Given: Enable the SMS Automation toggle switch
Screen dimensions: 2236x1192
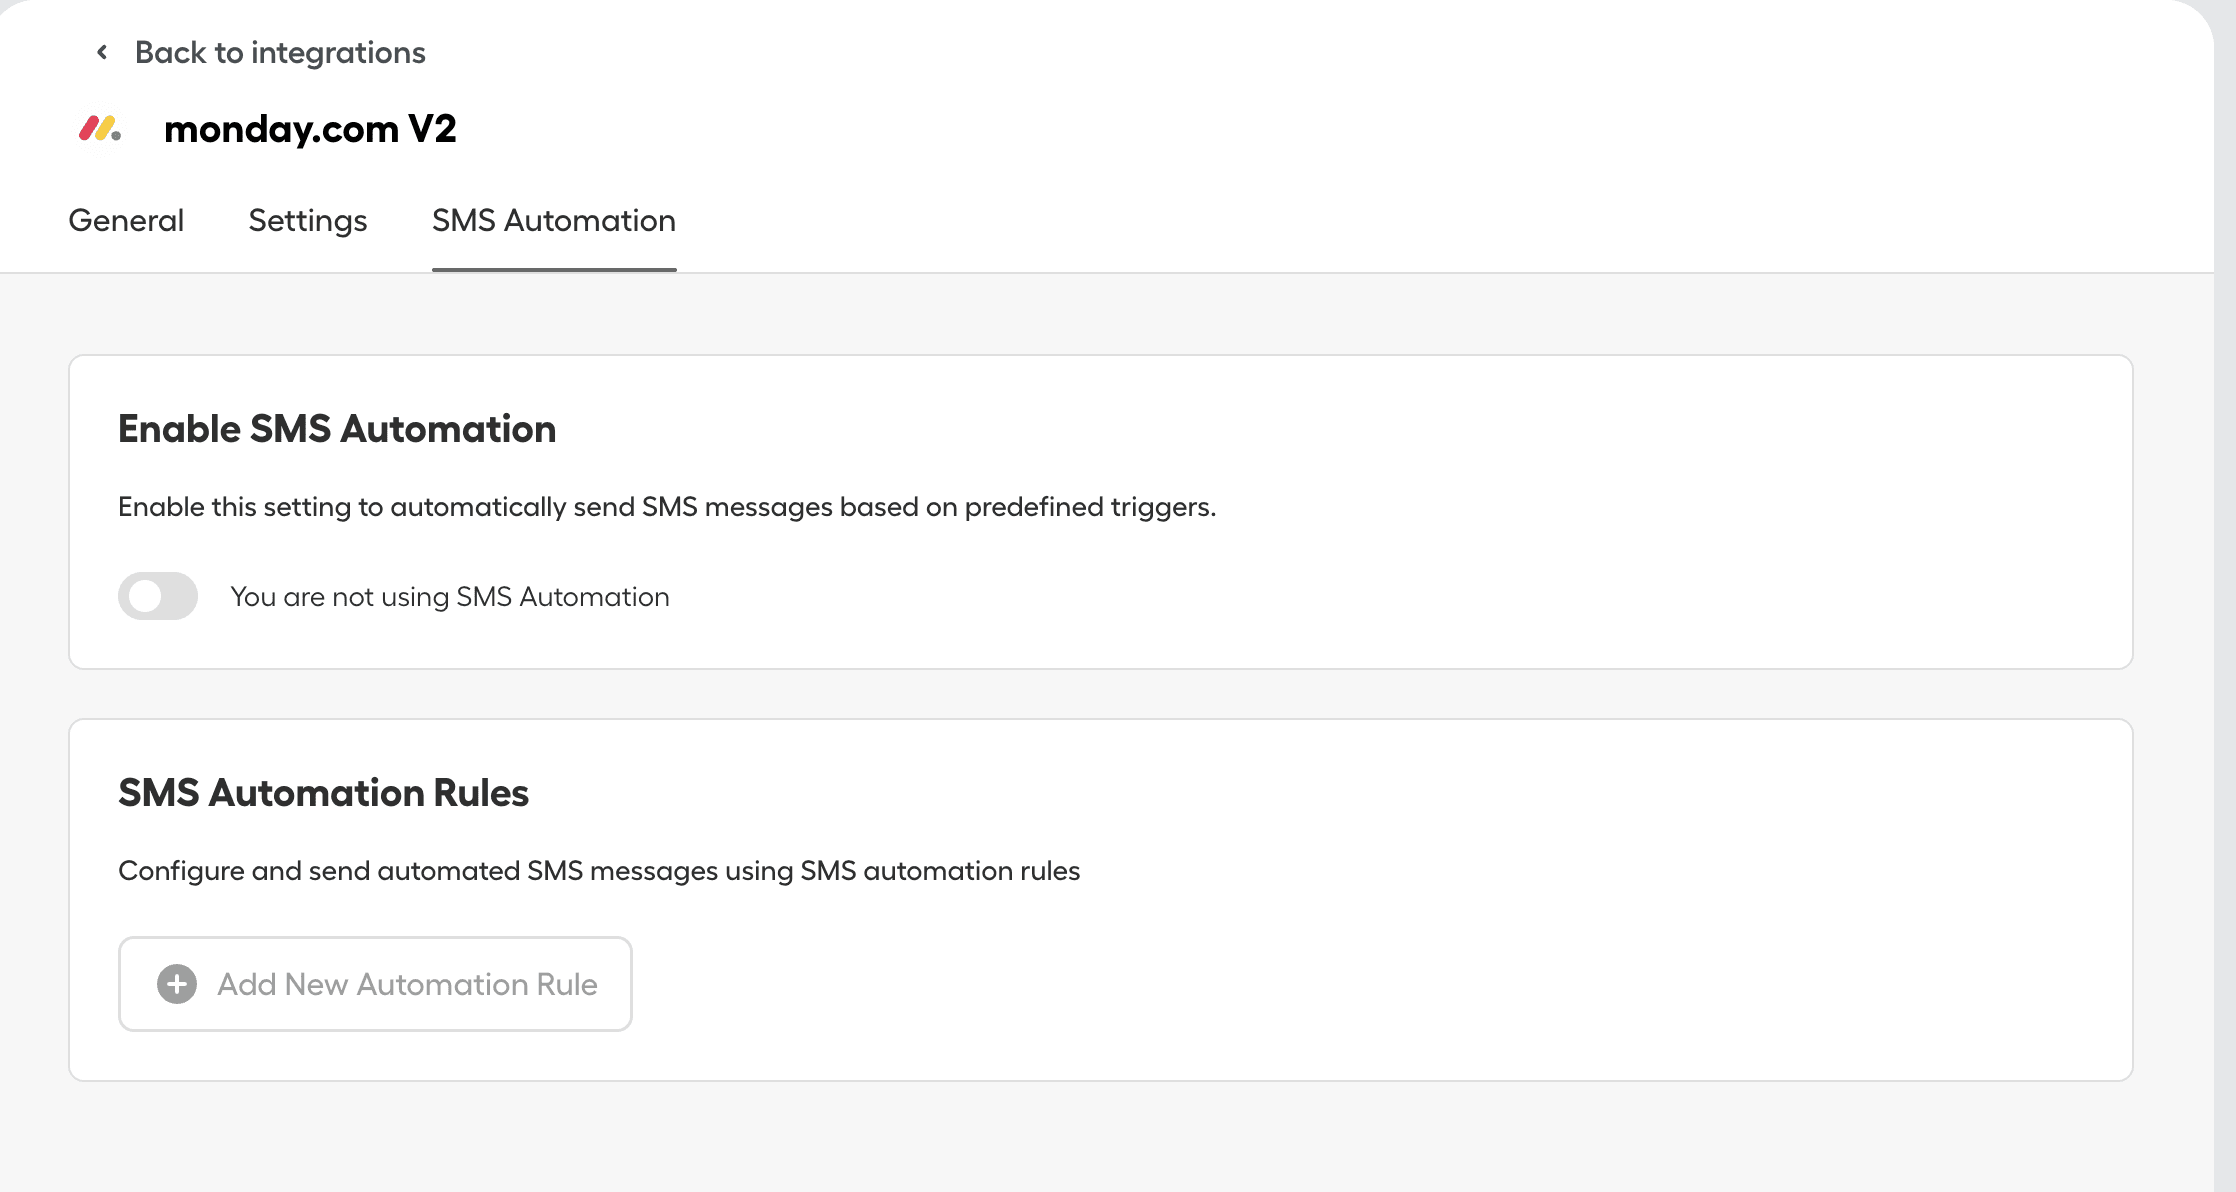Looking at the screenshot, I should (x=157, y=596).
